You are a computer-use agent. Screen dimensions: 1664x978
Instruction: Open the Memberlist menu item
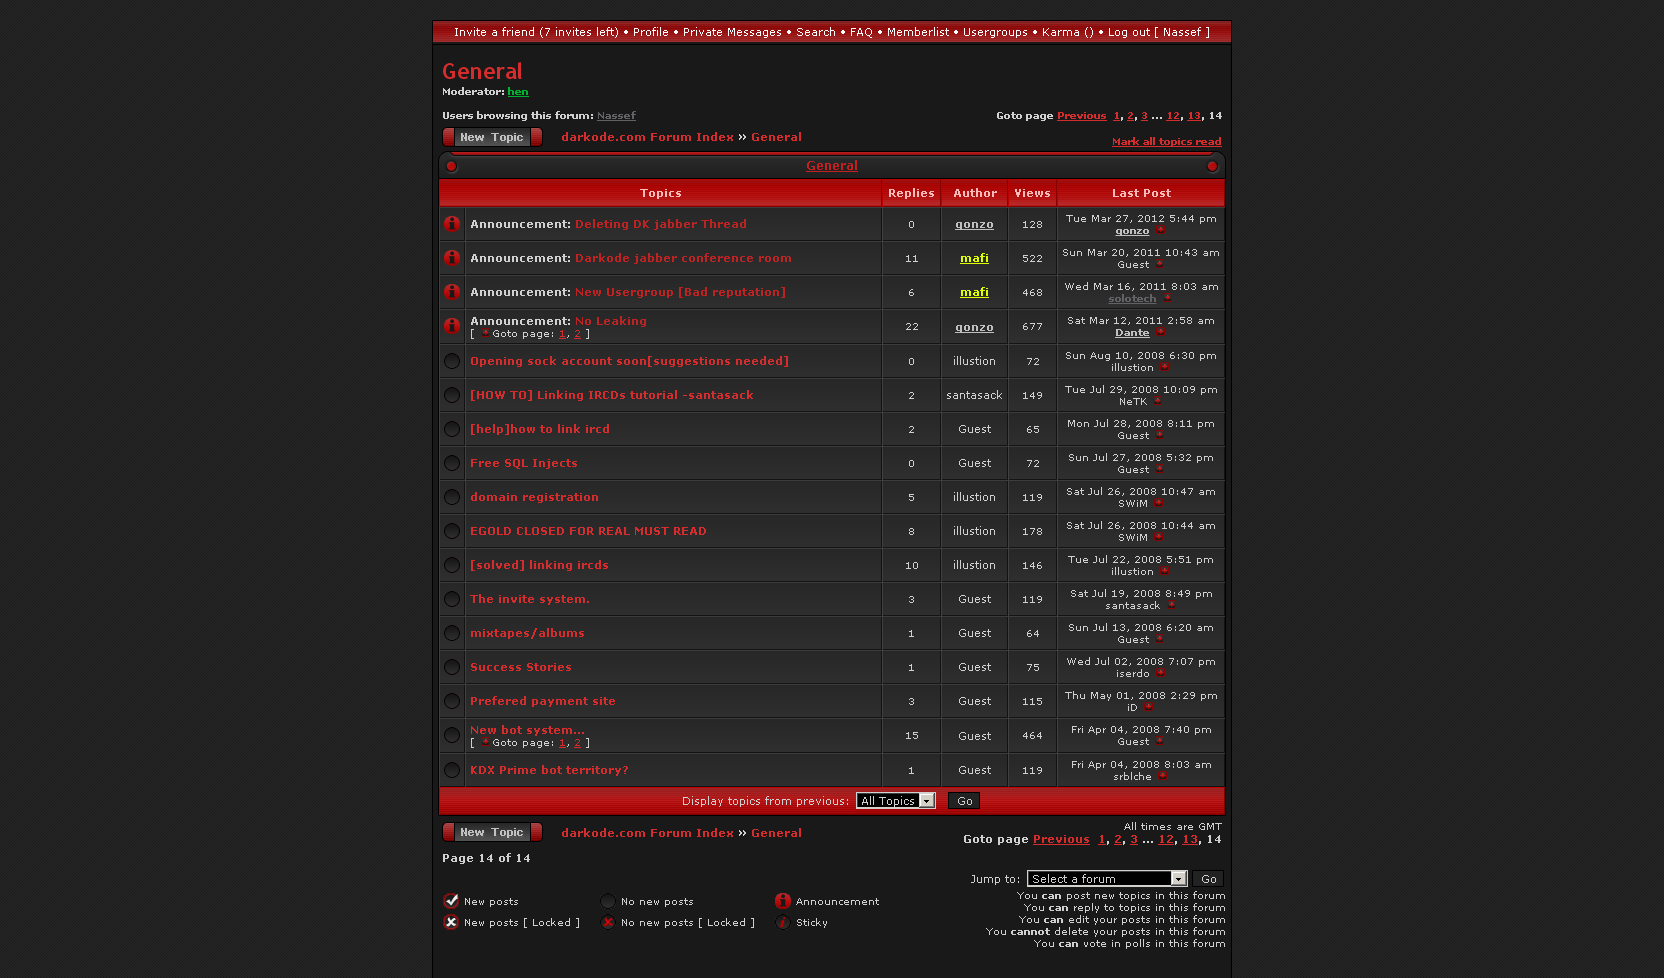point(917,32)
